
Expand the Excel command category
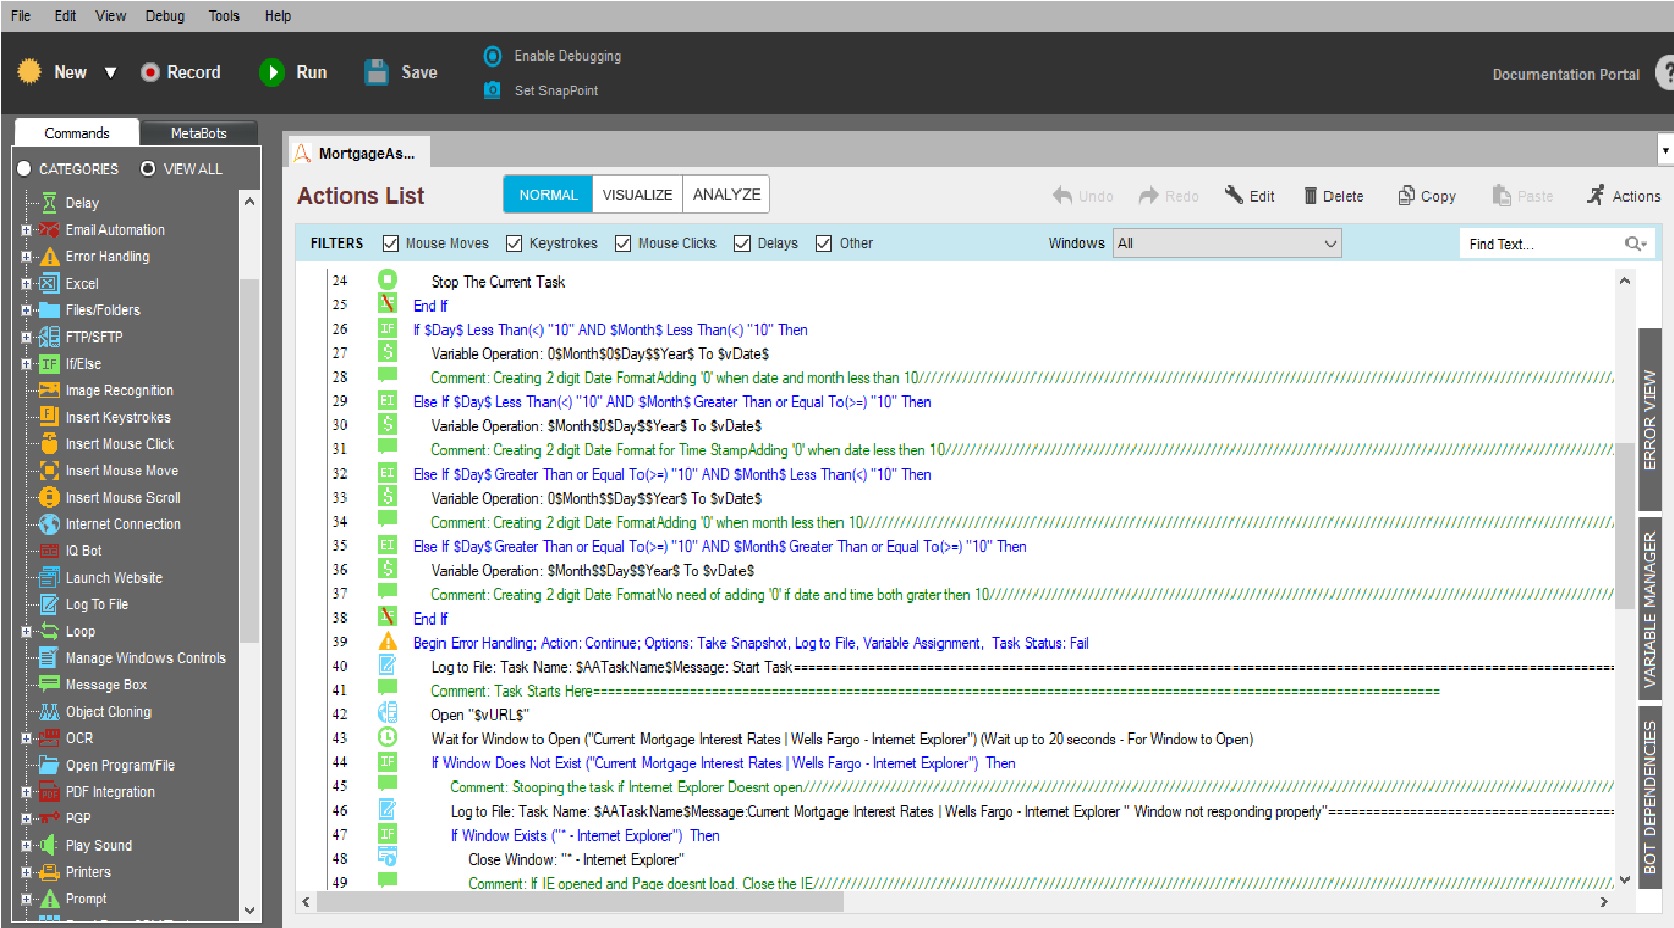tap(26, 284)
